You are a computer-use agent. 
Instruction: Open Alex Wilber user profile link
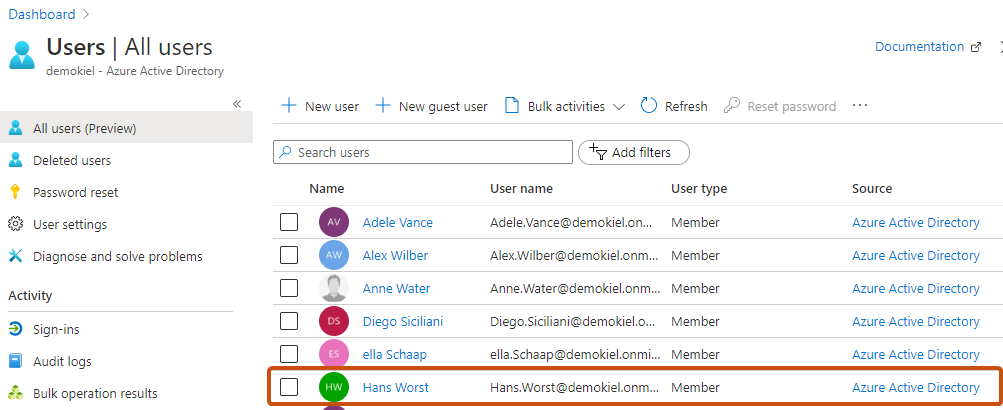point(395,255)
